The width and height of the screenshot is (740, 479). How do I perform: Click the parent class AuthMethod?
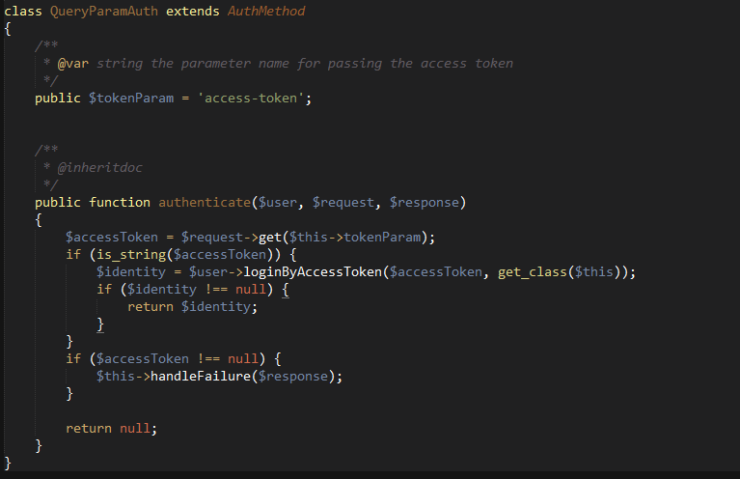(x=266, y=11)
